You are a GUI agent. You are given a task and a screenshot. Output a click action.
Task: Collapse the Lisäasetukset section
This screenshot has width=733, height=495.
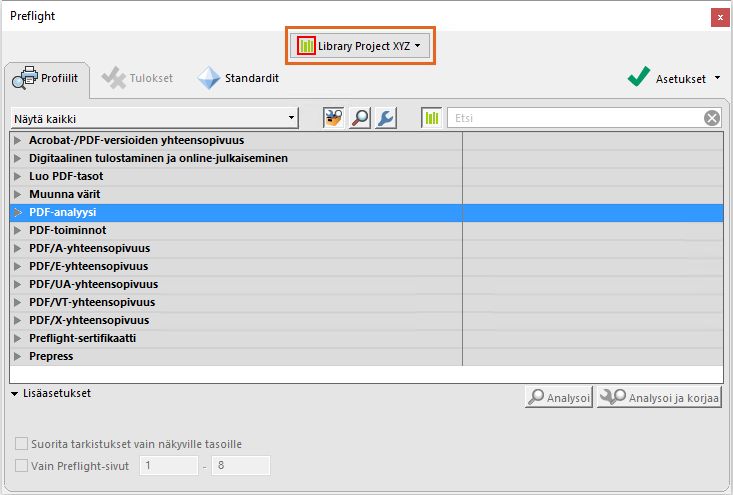pyautogui.click(x=14, y=394)
